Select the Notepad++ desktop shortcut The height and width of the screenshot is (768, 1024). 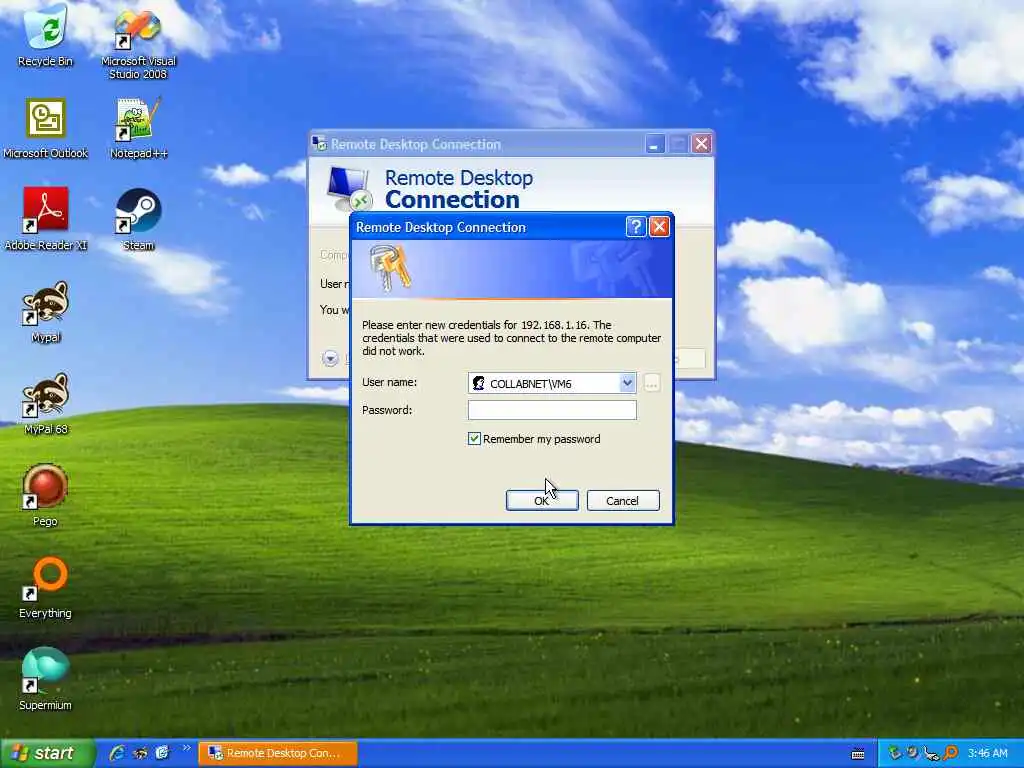(x=138, y=129)
